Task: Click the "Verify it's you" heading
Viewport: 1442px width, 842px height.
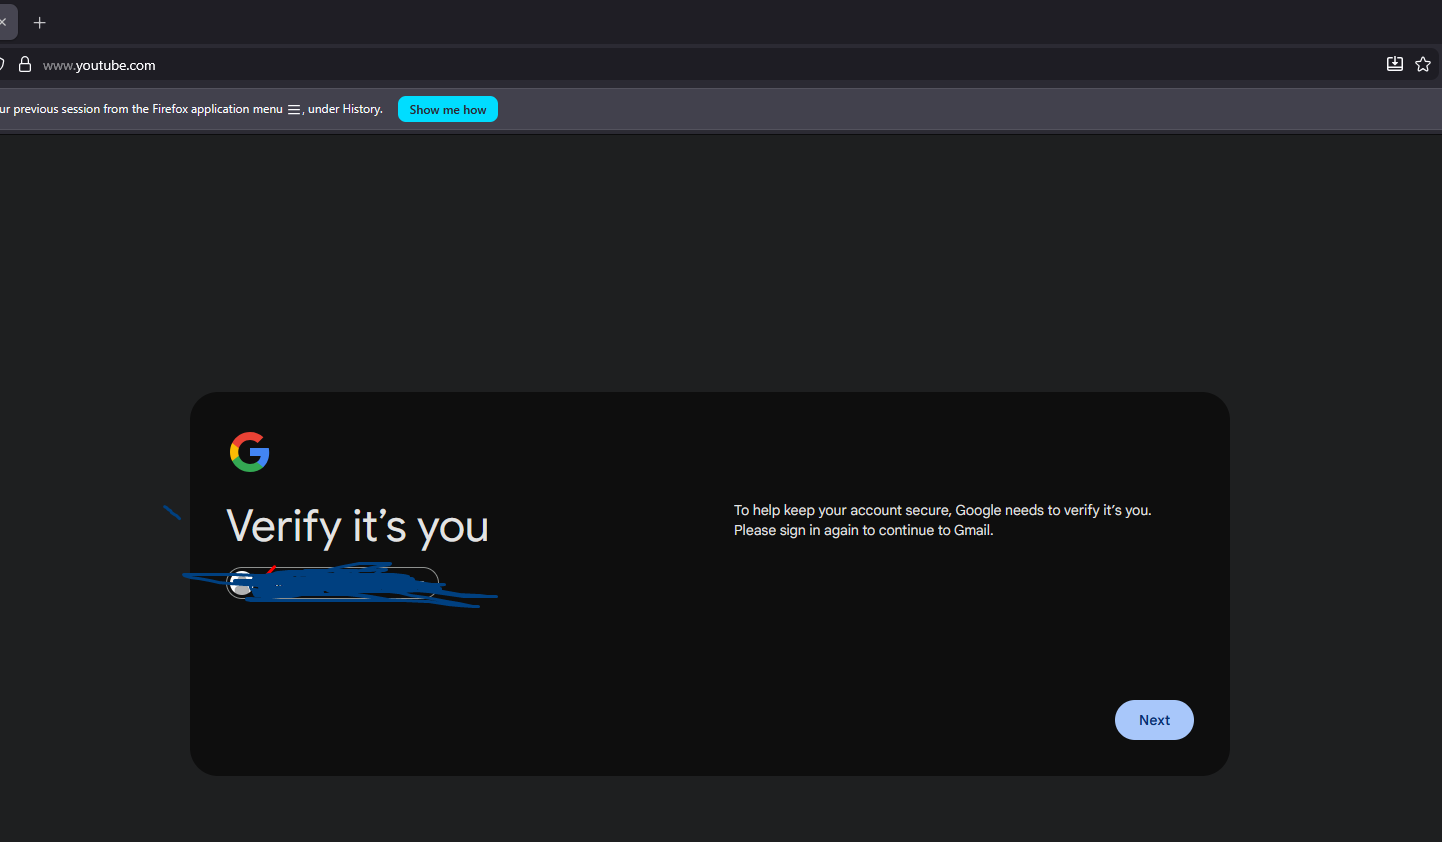Action: click(x=358, y=526)
